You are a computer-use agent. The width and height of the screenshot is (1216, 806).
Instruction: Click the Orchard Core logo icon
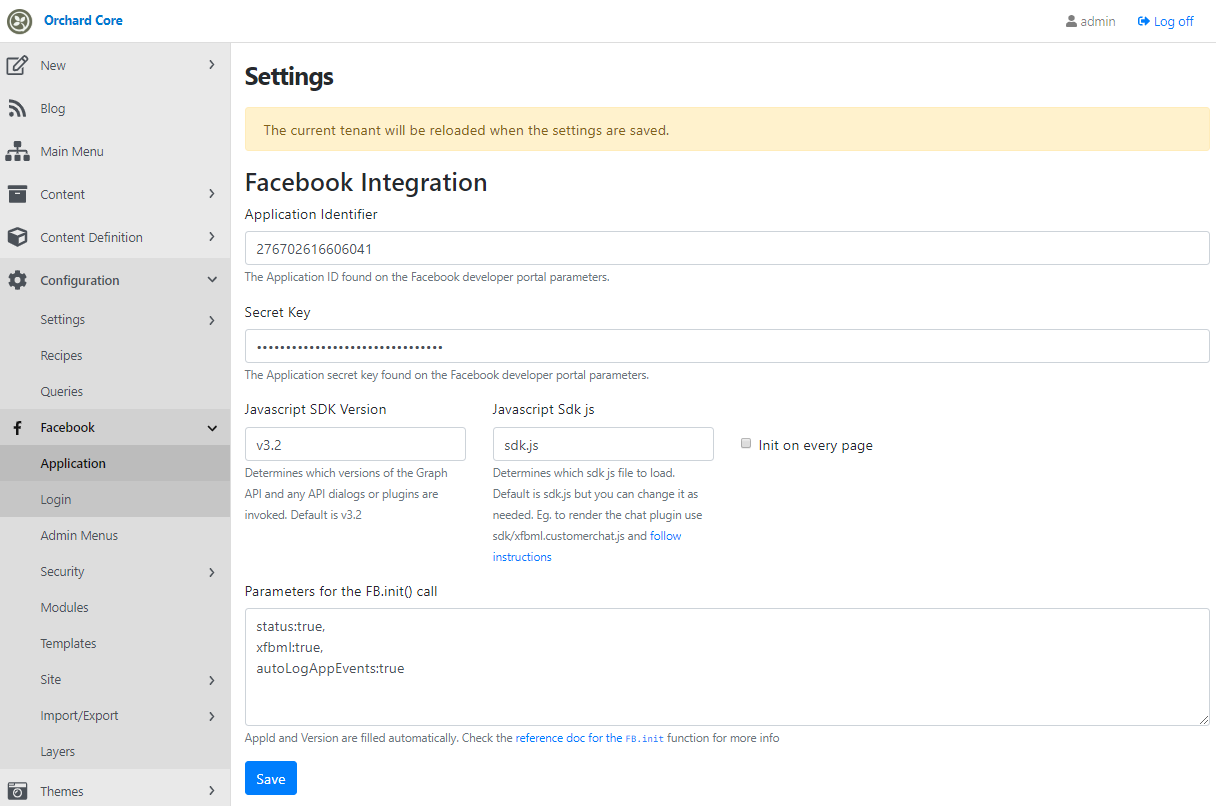point(20,21)
